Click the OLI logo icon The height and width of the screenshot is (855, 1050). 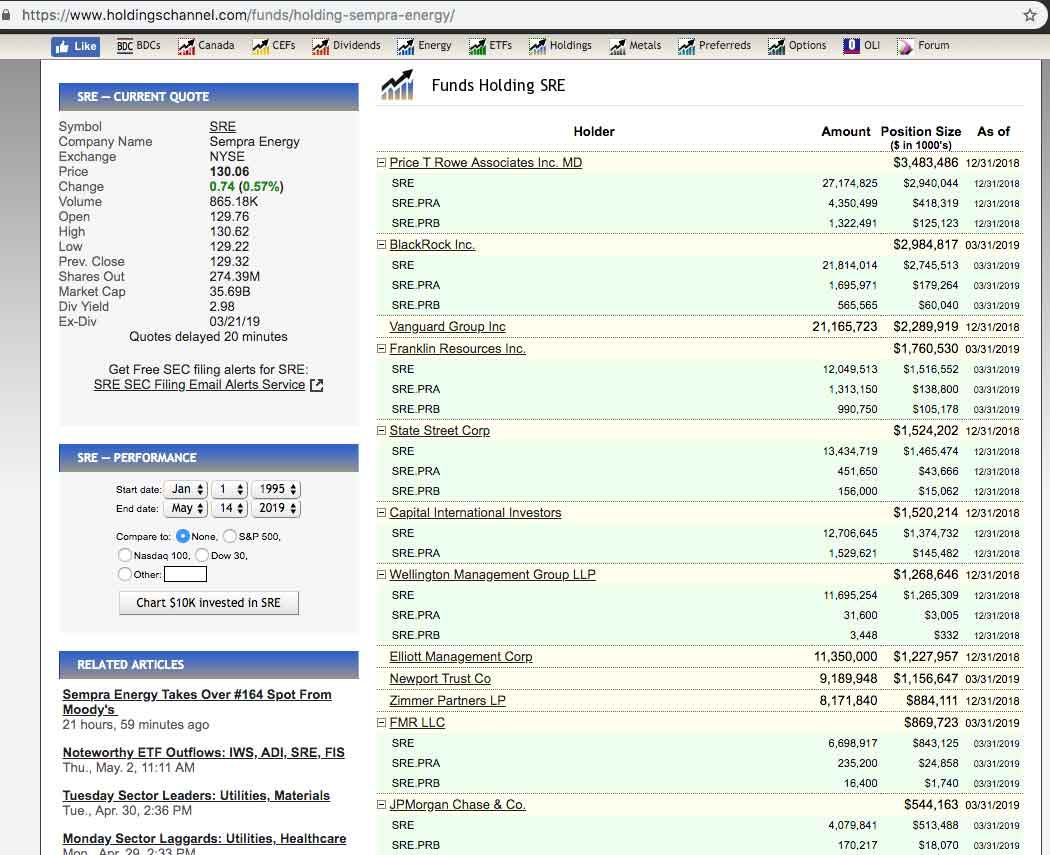click(851, 46)
